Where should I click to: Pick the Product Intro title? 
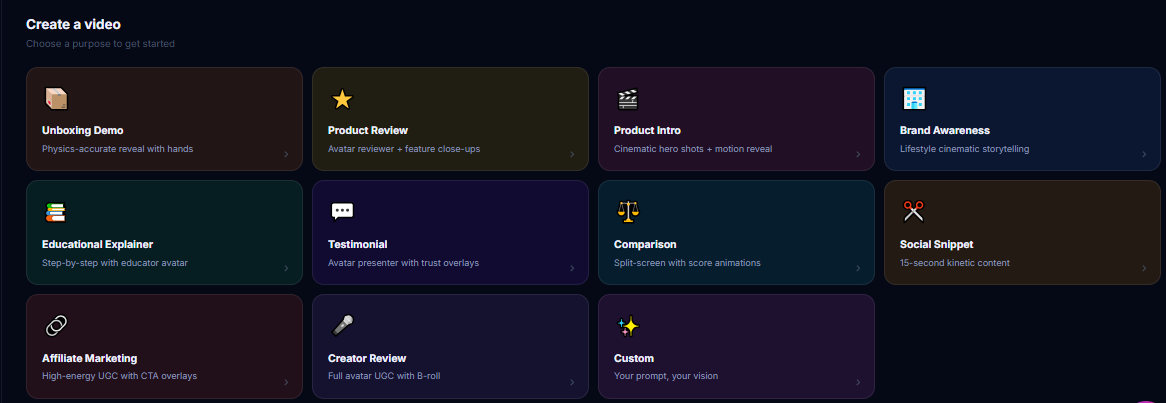click(647, 130)
